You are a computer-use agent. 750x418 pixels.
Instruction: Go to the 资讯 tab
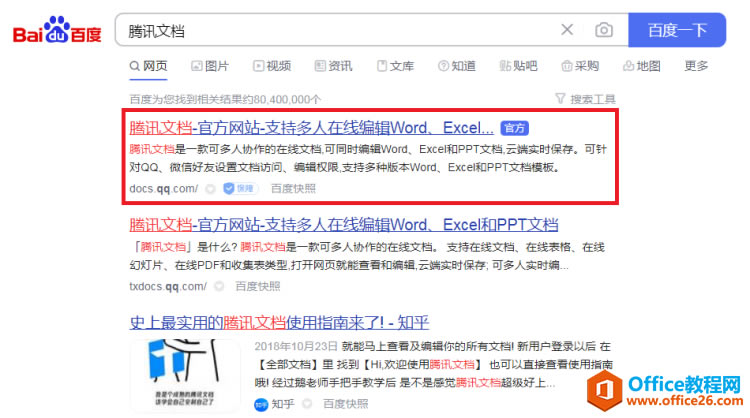(x=333, y=66)
